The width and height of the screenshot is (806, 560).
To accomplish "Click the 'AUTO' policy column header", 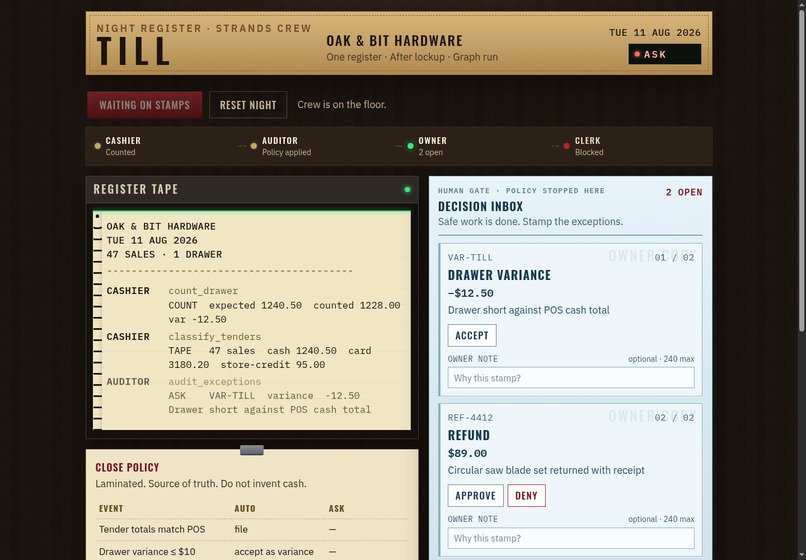I will pyautogui.click(x=245, y=509).
